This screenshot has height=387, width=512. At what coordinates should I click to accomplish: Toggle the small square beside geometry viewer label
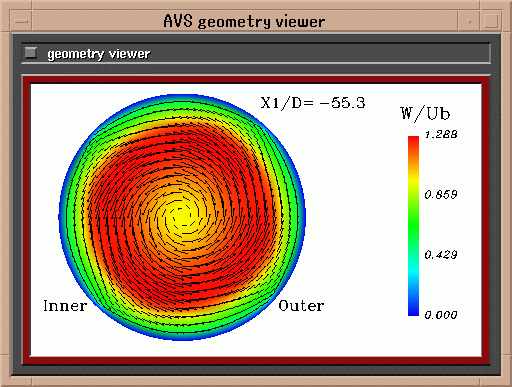click(x=31, y=53)
